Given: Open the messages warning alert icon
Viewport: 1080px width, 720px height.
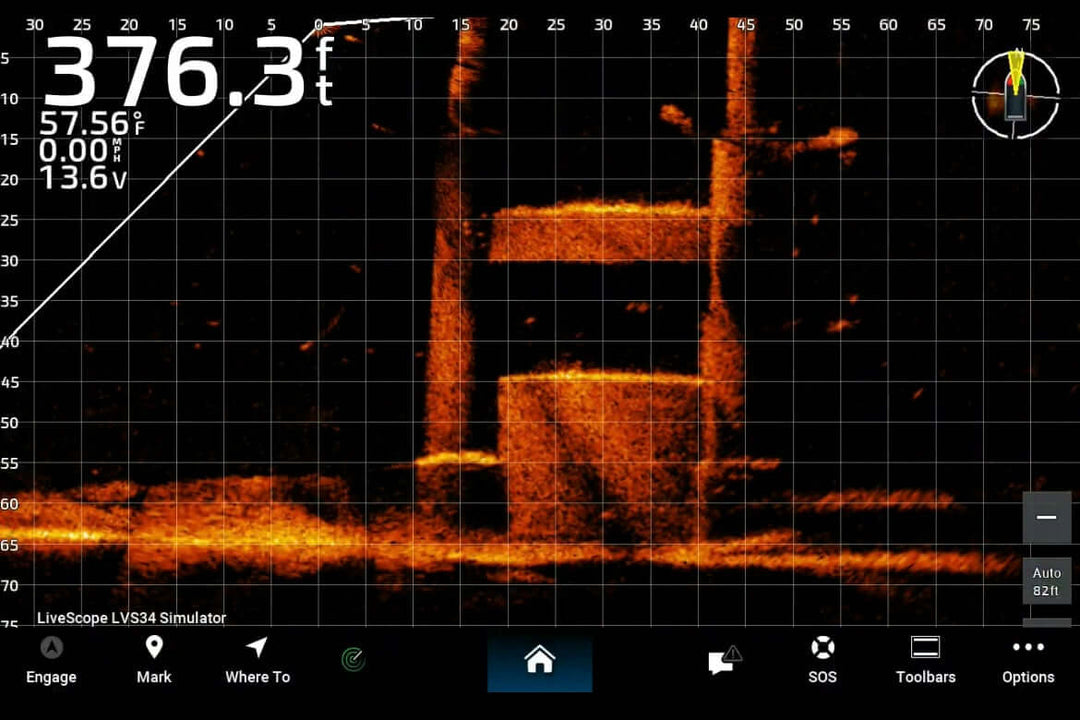Looking at the screenshot, I should [x=725, y=661].
